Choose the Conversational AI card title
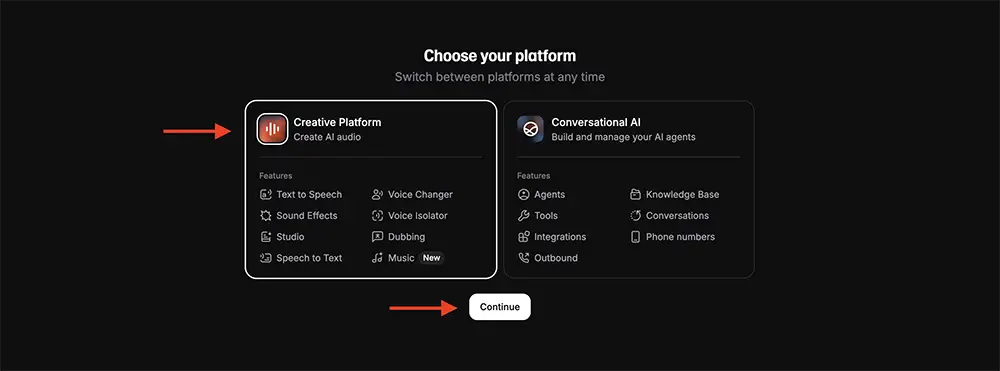This screenshot has width=1000, height=371. click(x=596, y=122)
